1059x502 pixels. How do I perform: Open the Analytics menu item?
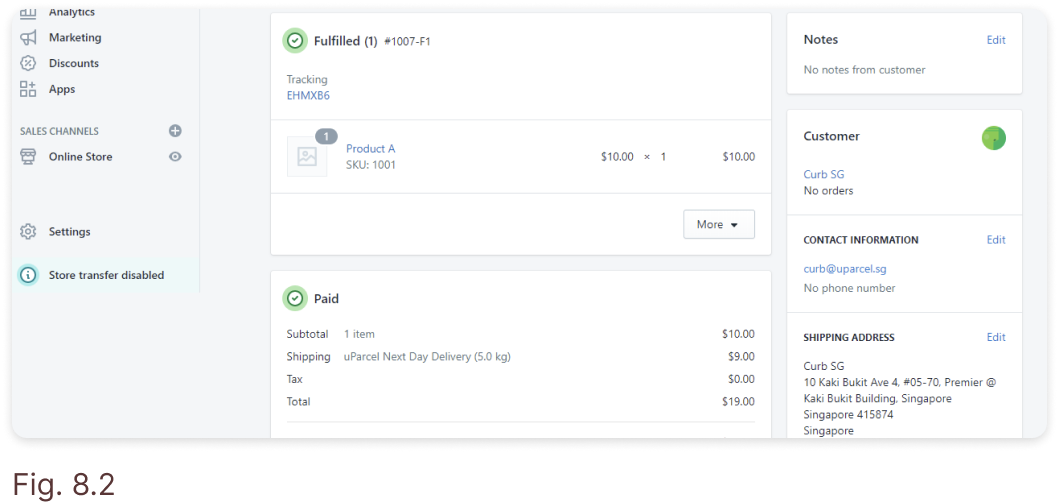pyautogui.click(x=72, y=12)
